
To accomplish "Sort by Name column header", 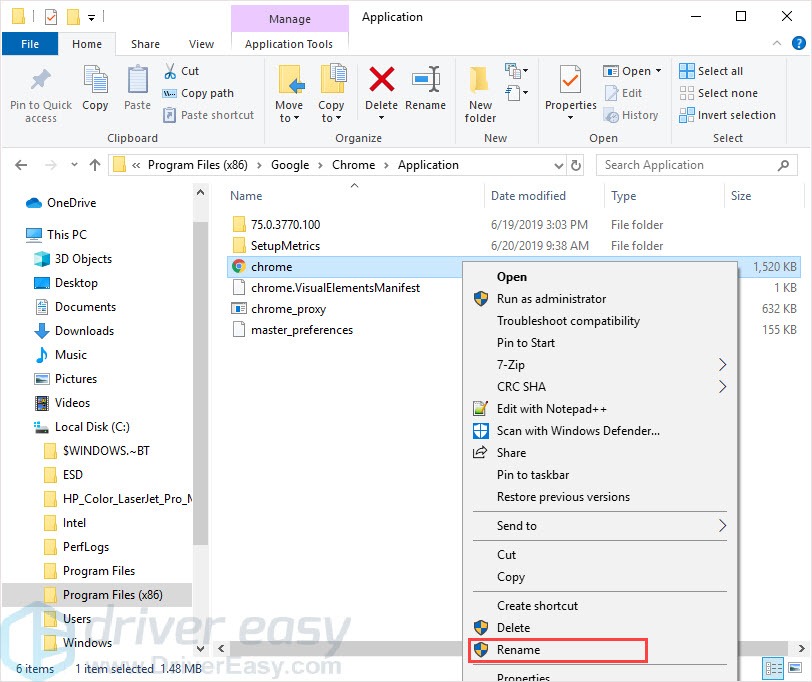I will (246, 196).
